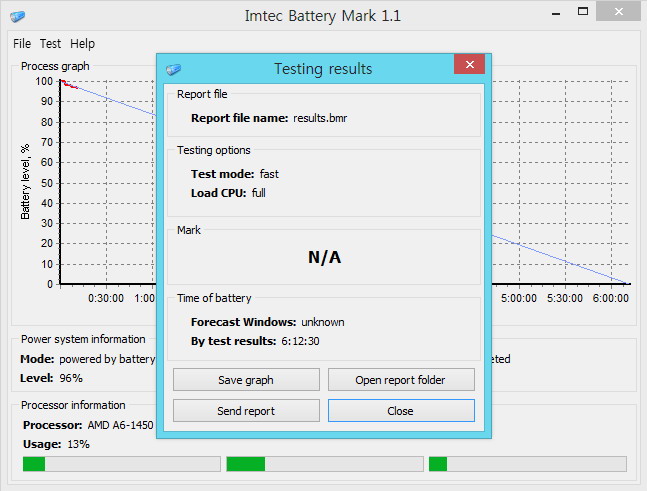The image size is (647, 491).
Task: Close the main Imtec Battery Mark window
Action: [623, 15]
